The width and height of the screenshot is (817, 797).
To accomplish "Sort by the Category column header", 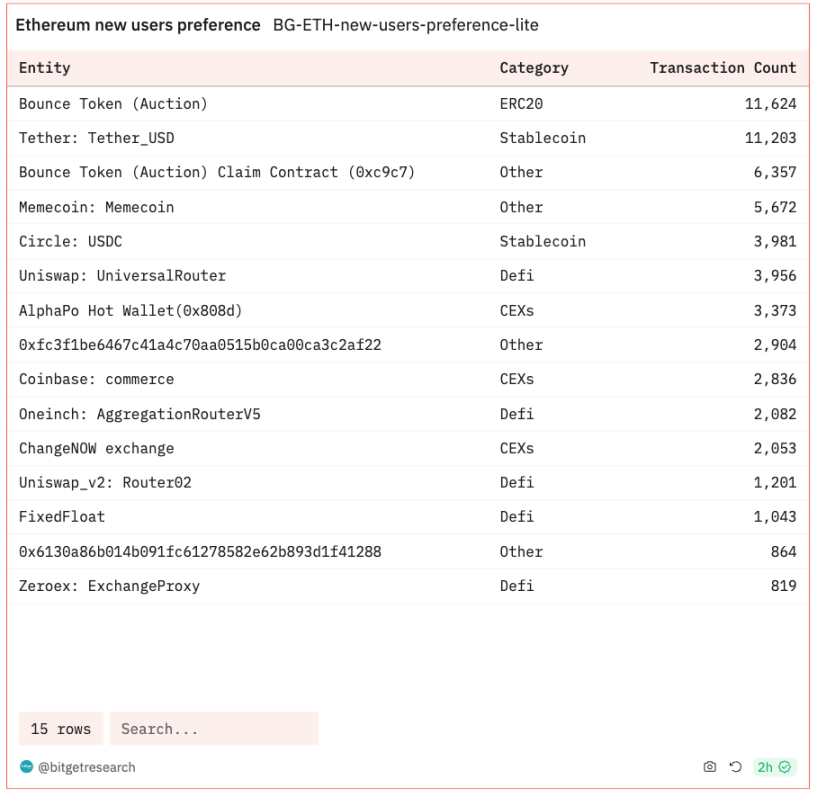I will 533,68.
